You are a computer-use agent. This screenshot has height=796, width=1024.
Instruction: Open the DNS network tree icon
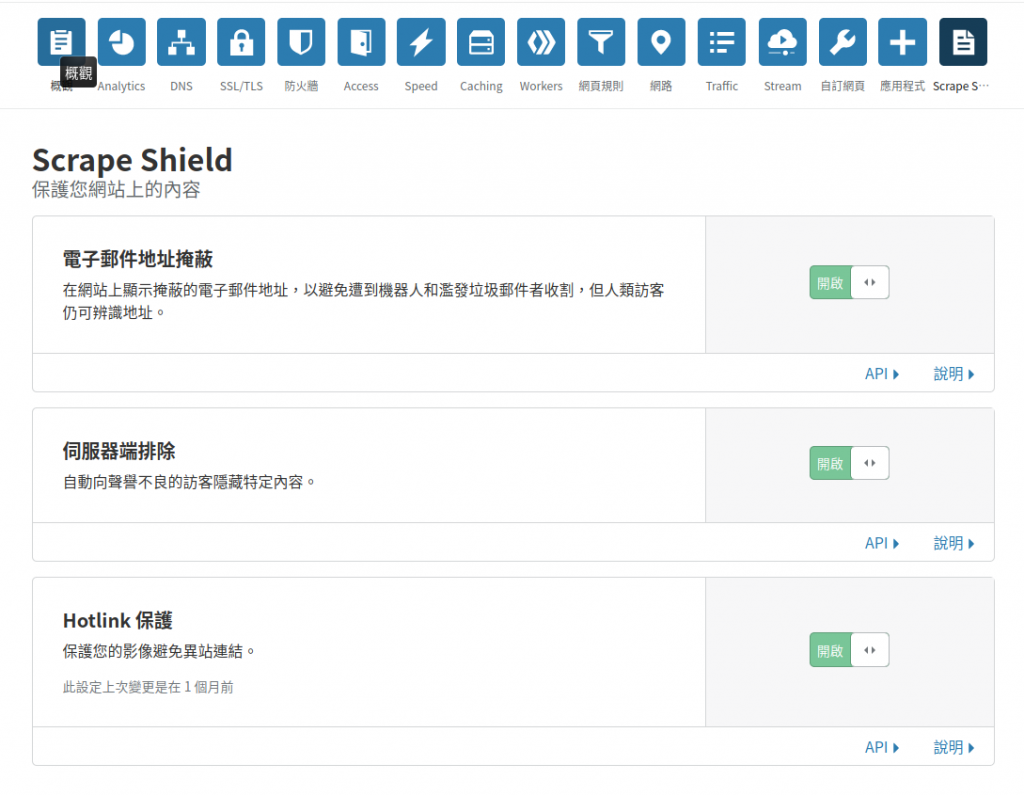click(182, 42)
